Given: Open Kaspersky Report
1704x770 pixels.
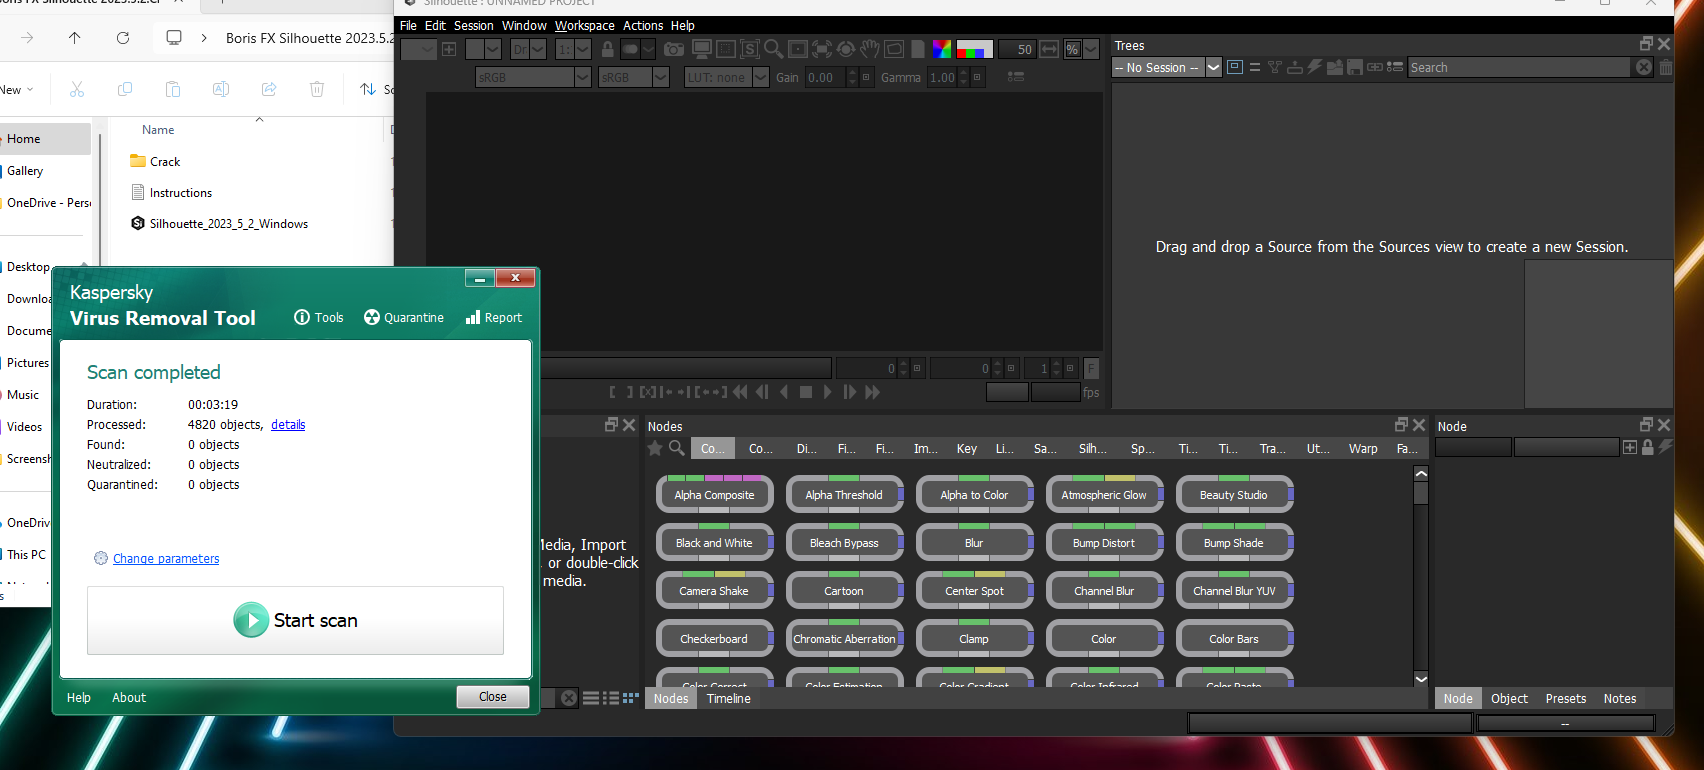Looking at the screenshot, I should pyautogui.click(x=494, y=317).
